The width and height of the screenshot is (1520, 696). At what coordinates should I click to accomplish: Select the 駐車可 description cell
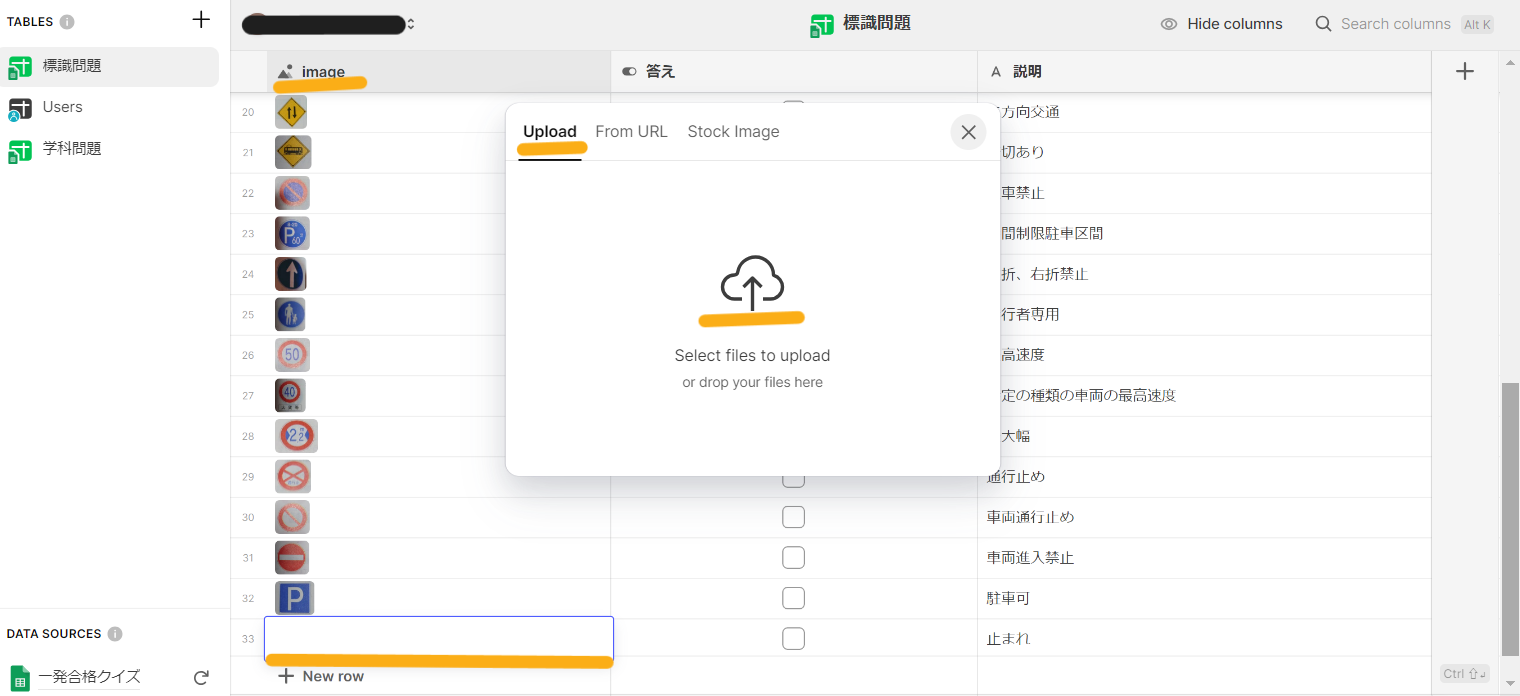tap(1204, 598)
